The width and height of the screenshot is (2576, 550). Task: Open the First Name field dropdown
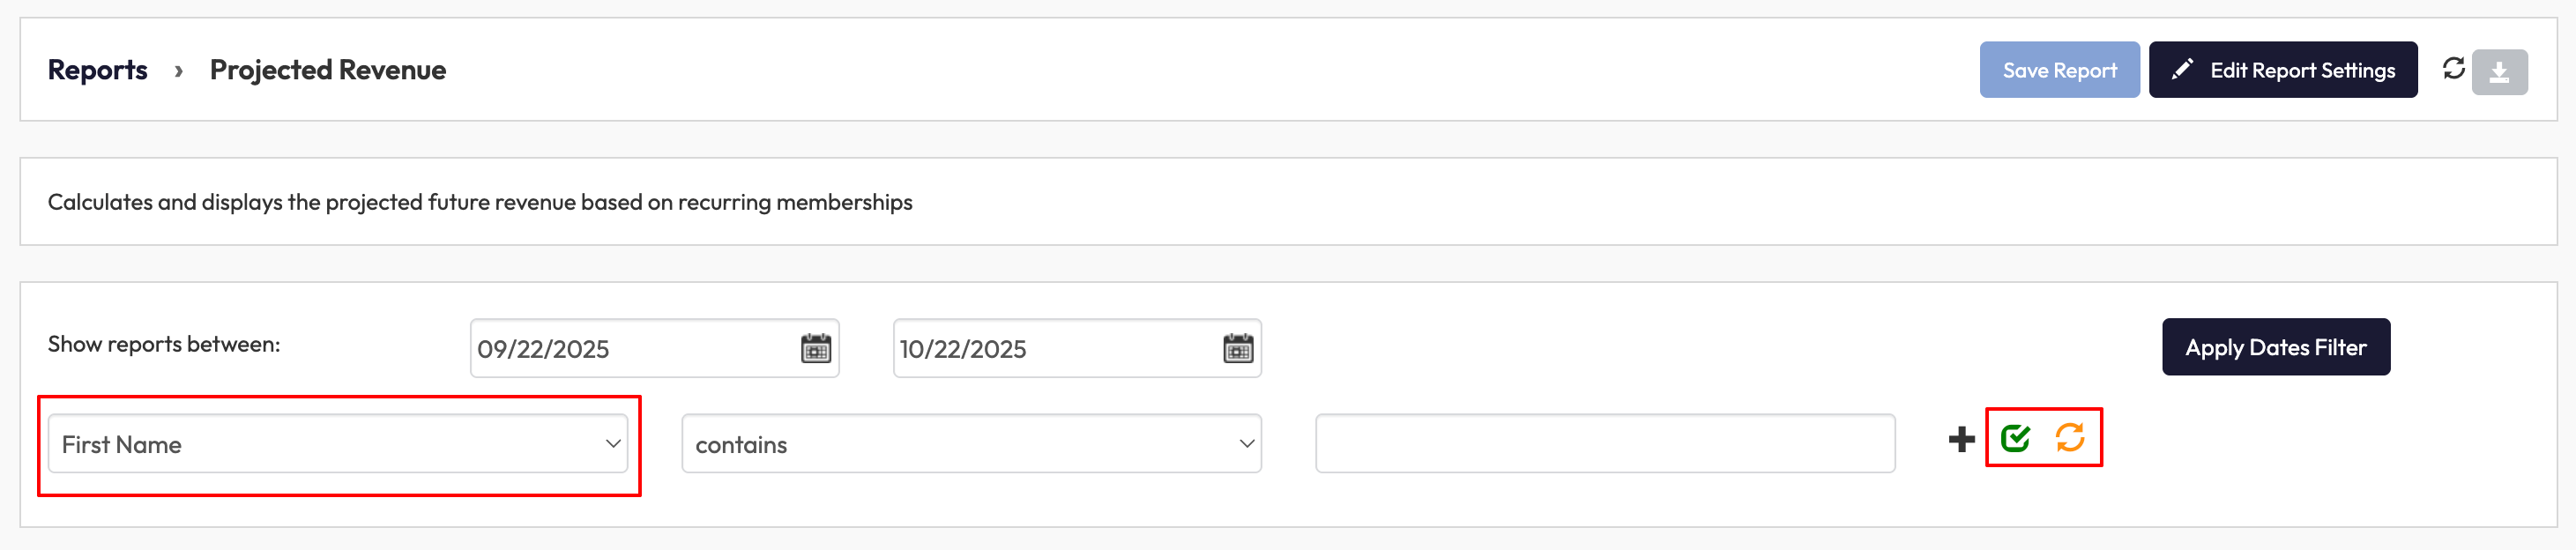click(x=338, y=444)
